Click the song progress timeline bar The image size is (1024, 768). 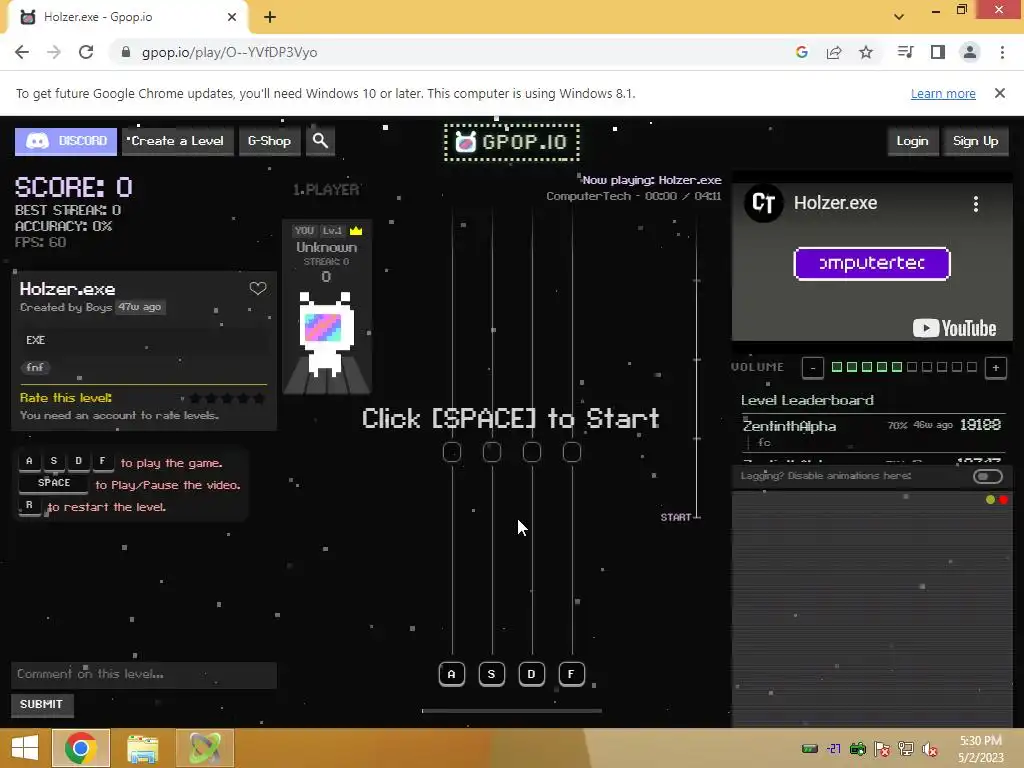pos(697,366)
